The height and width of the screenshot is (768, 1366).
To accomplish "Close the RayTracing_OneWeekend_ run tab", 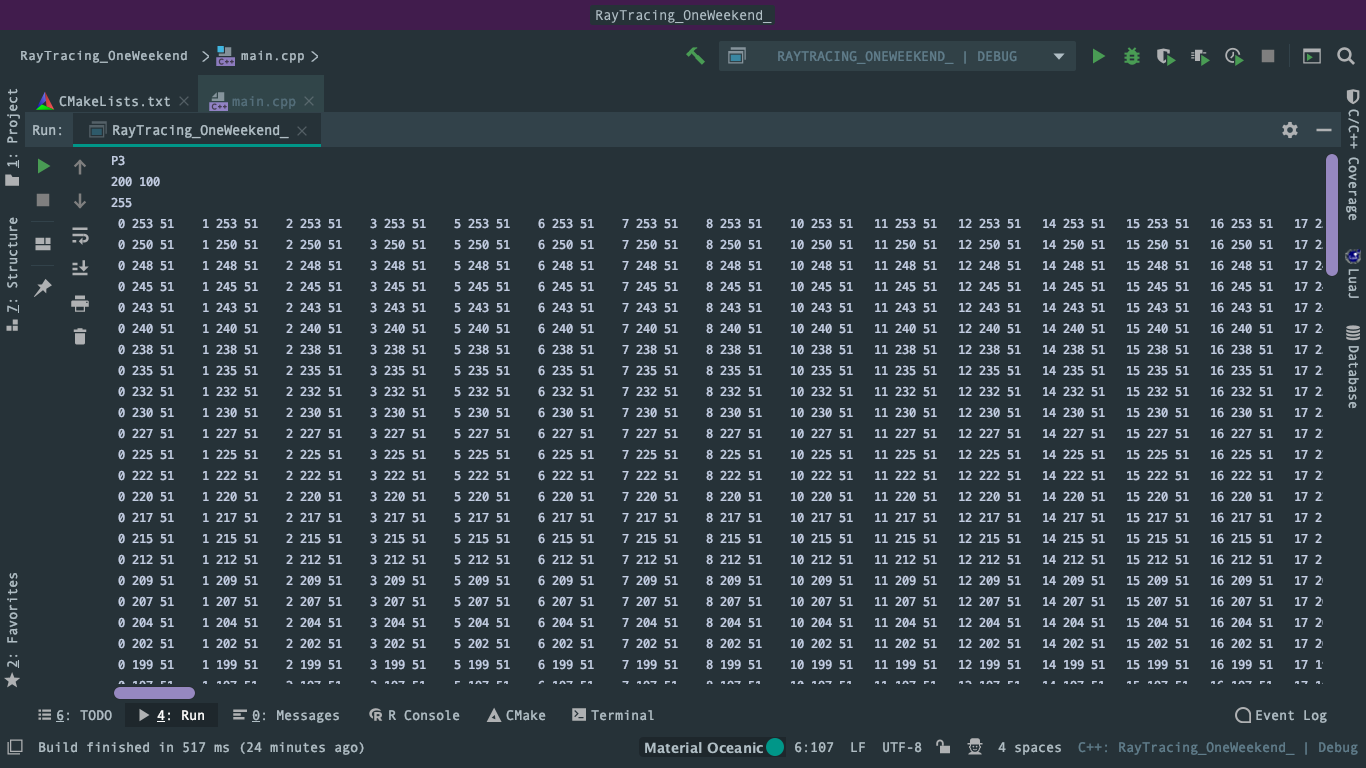I will coord(302,131).
